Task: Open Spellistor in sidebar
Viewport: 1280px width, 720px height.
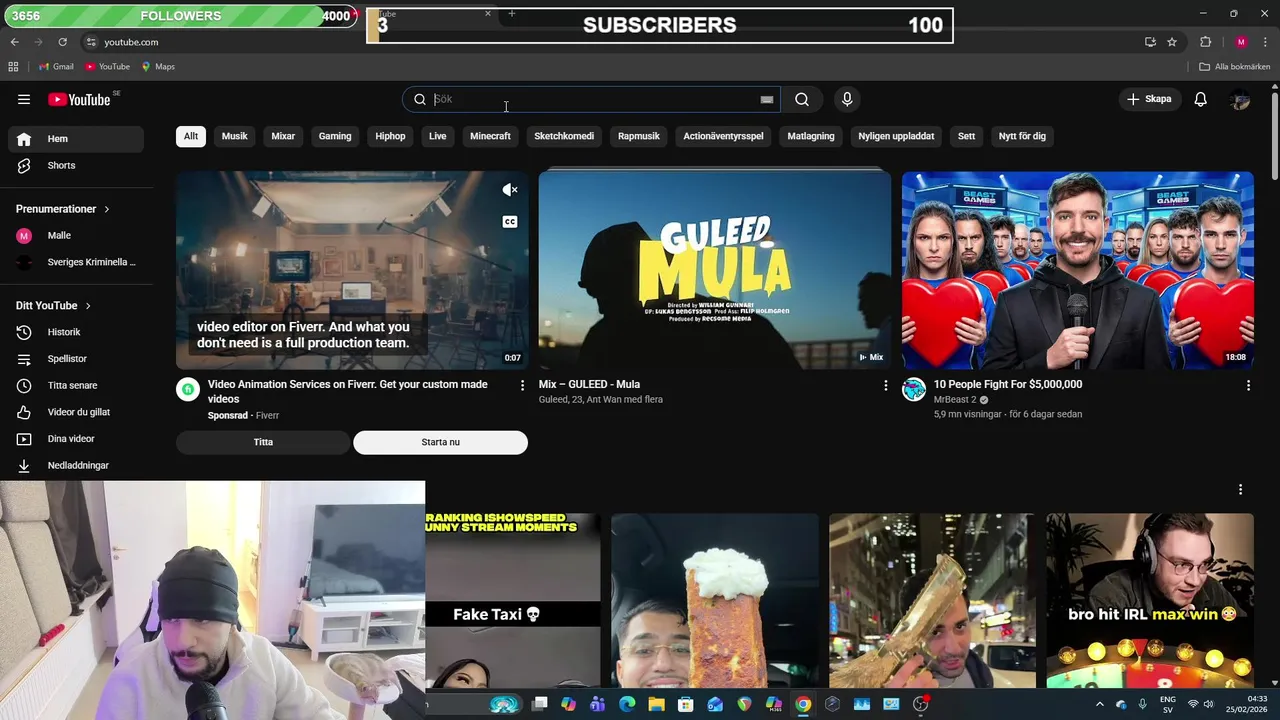Action: tap(76, 359)
